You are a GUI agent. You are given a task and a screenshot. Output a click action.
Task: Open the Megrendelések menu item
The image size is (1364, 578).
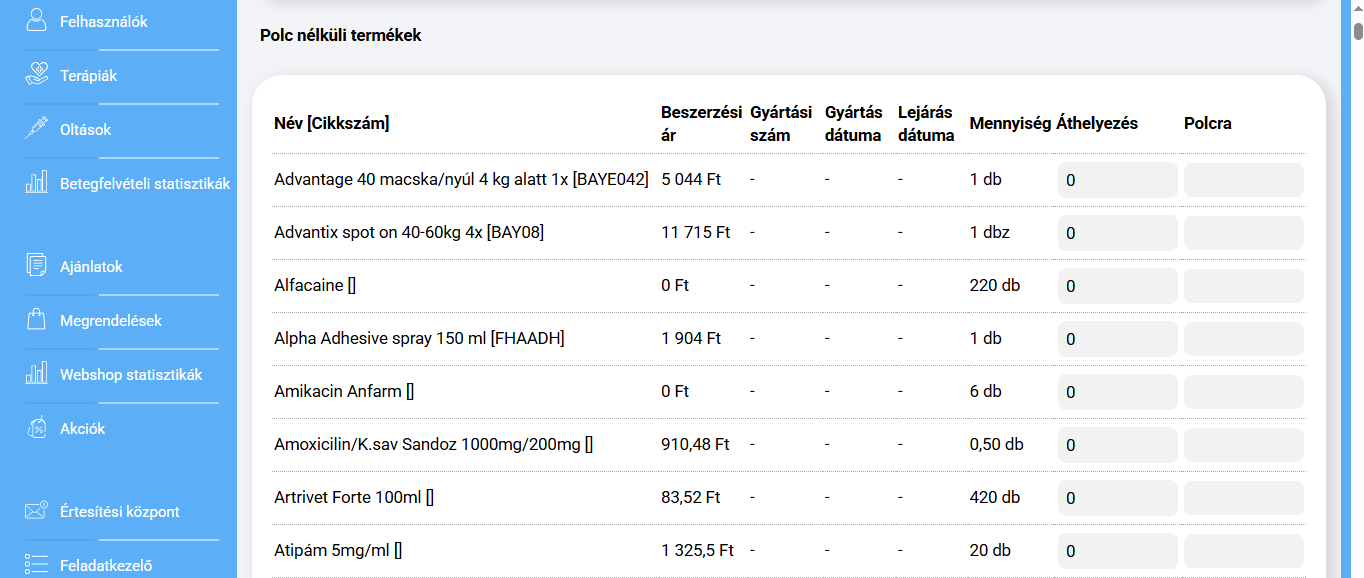click(110, 321)
